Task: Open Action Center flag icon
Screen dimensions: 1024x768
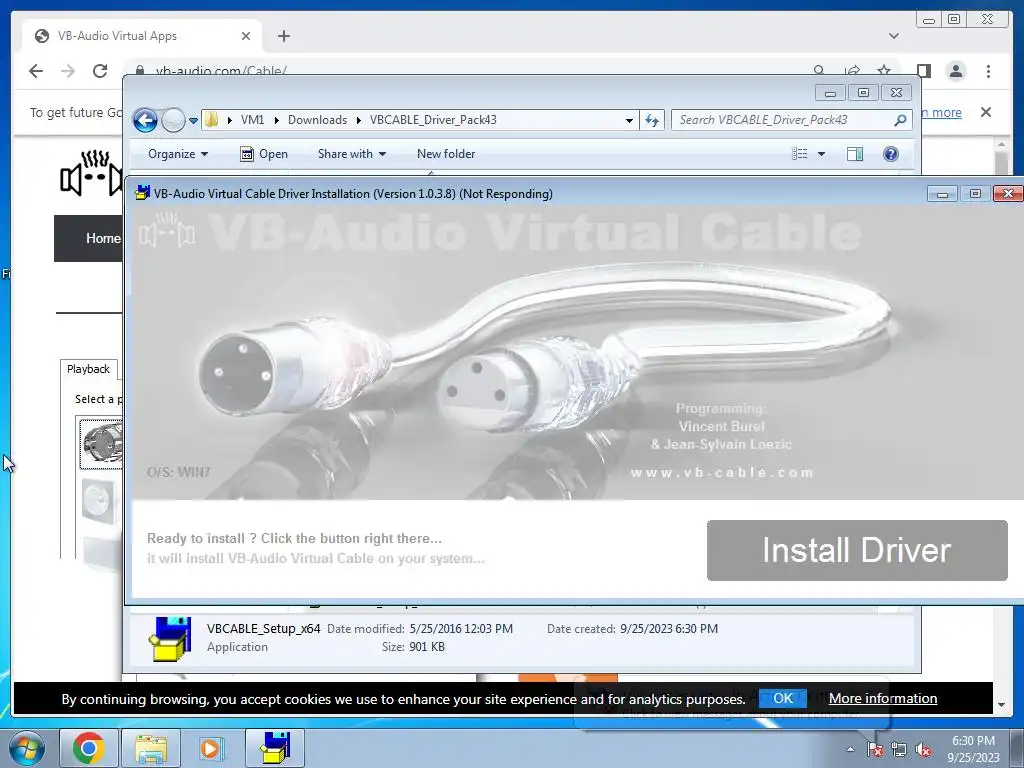Action: point(874,749)
